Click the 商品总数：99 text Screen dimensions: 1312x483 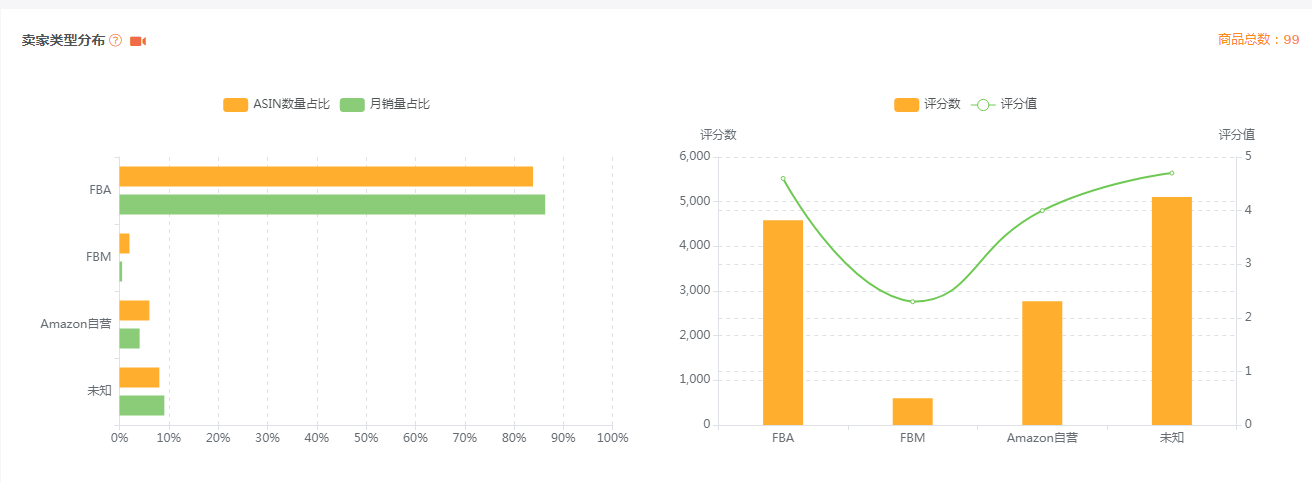(1258, 40)
